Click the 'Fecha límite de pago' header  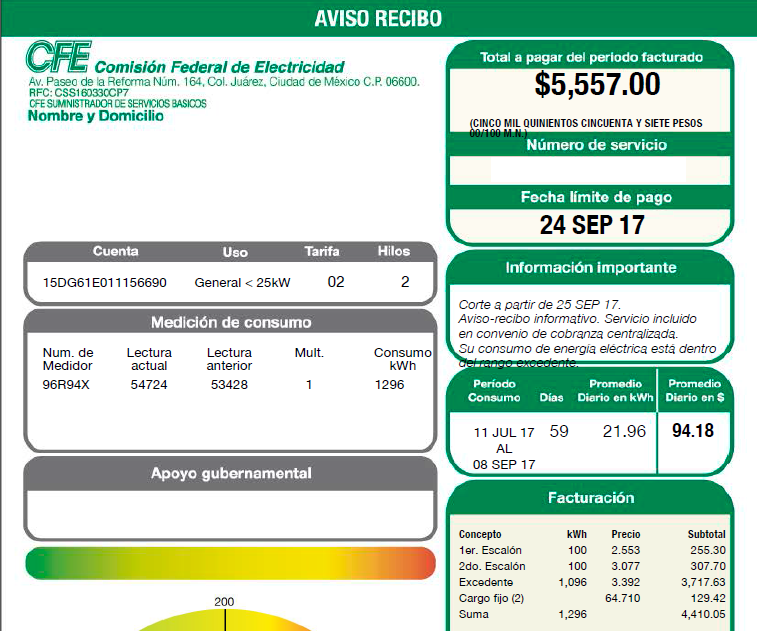(x=596, y=197)
